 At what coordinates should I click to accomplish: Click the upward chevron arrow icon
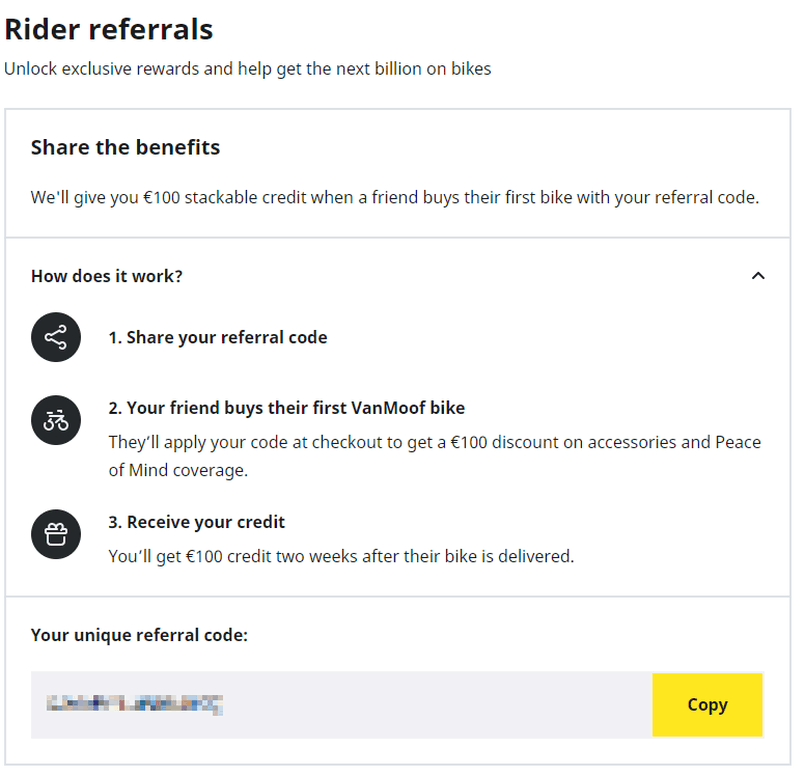[758, 276]
